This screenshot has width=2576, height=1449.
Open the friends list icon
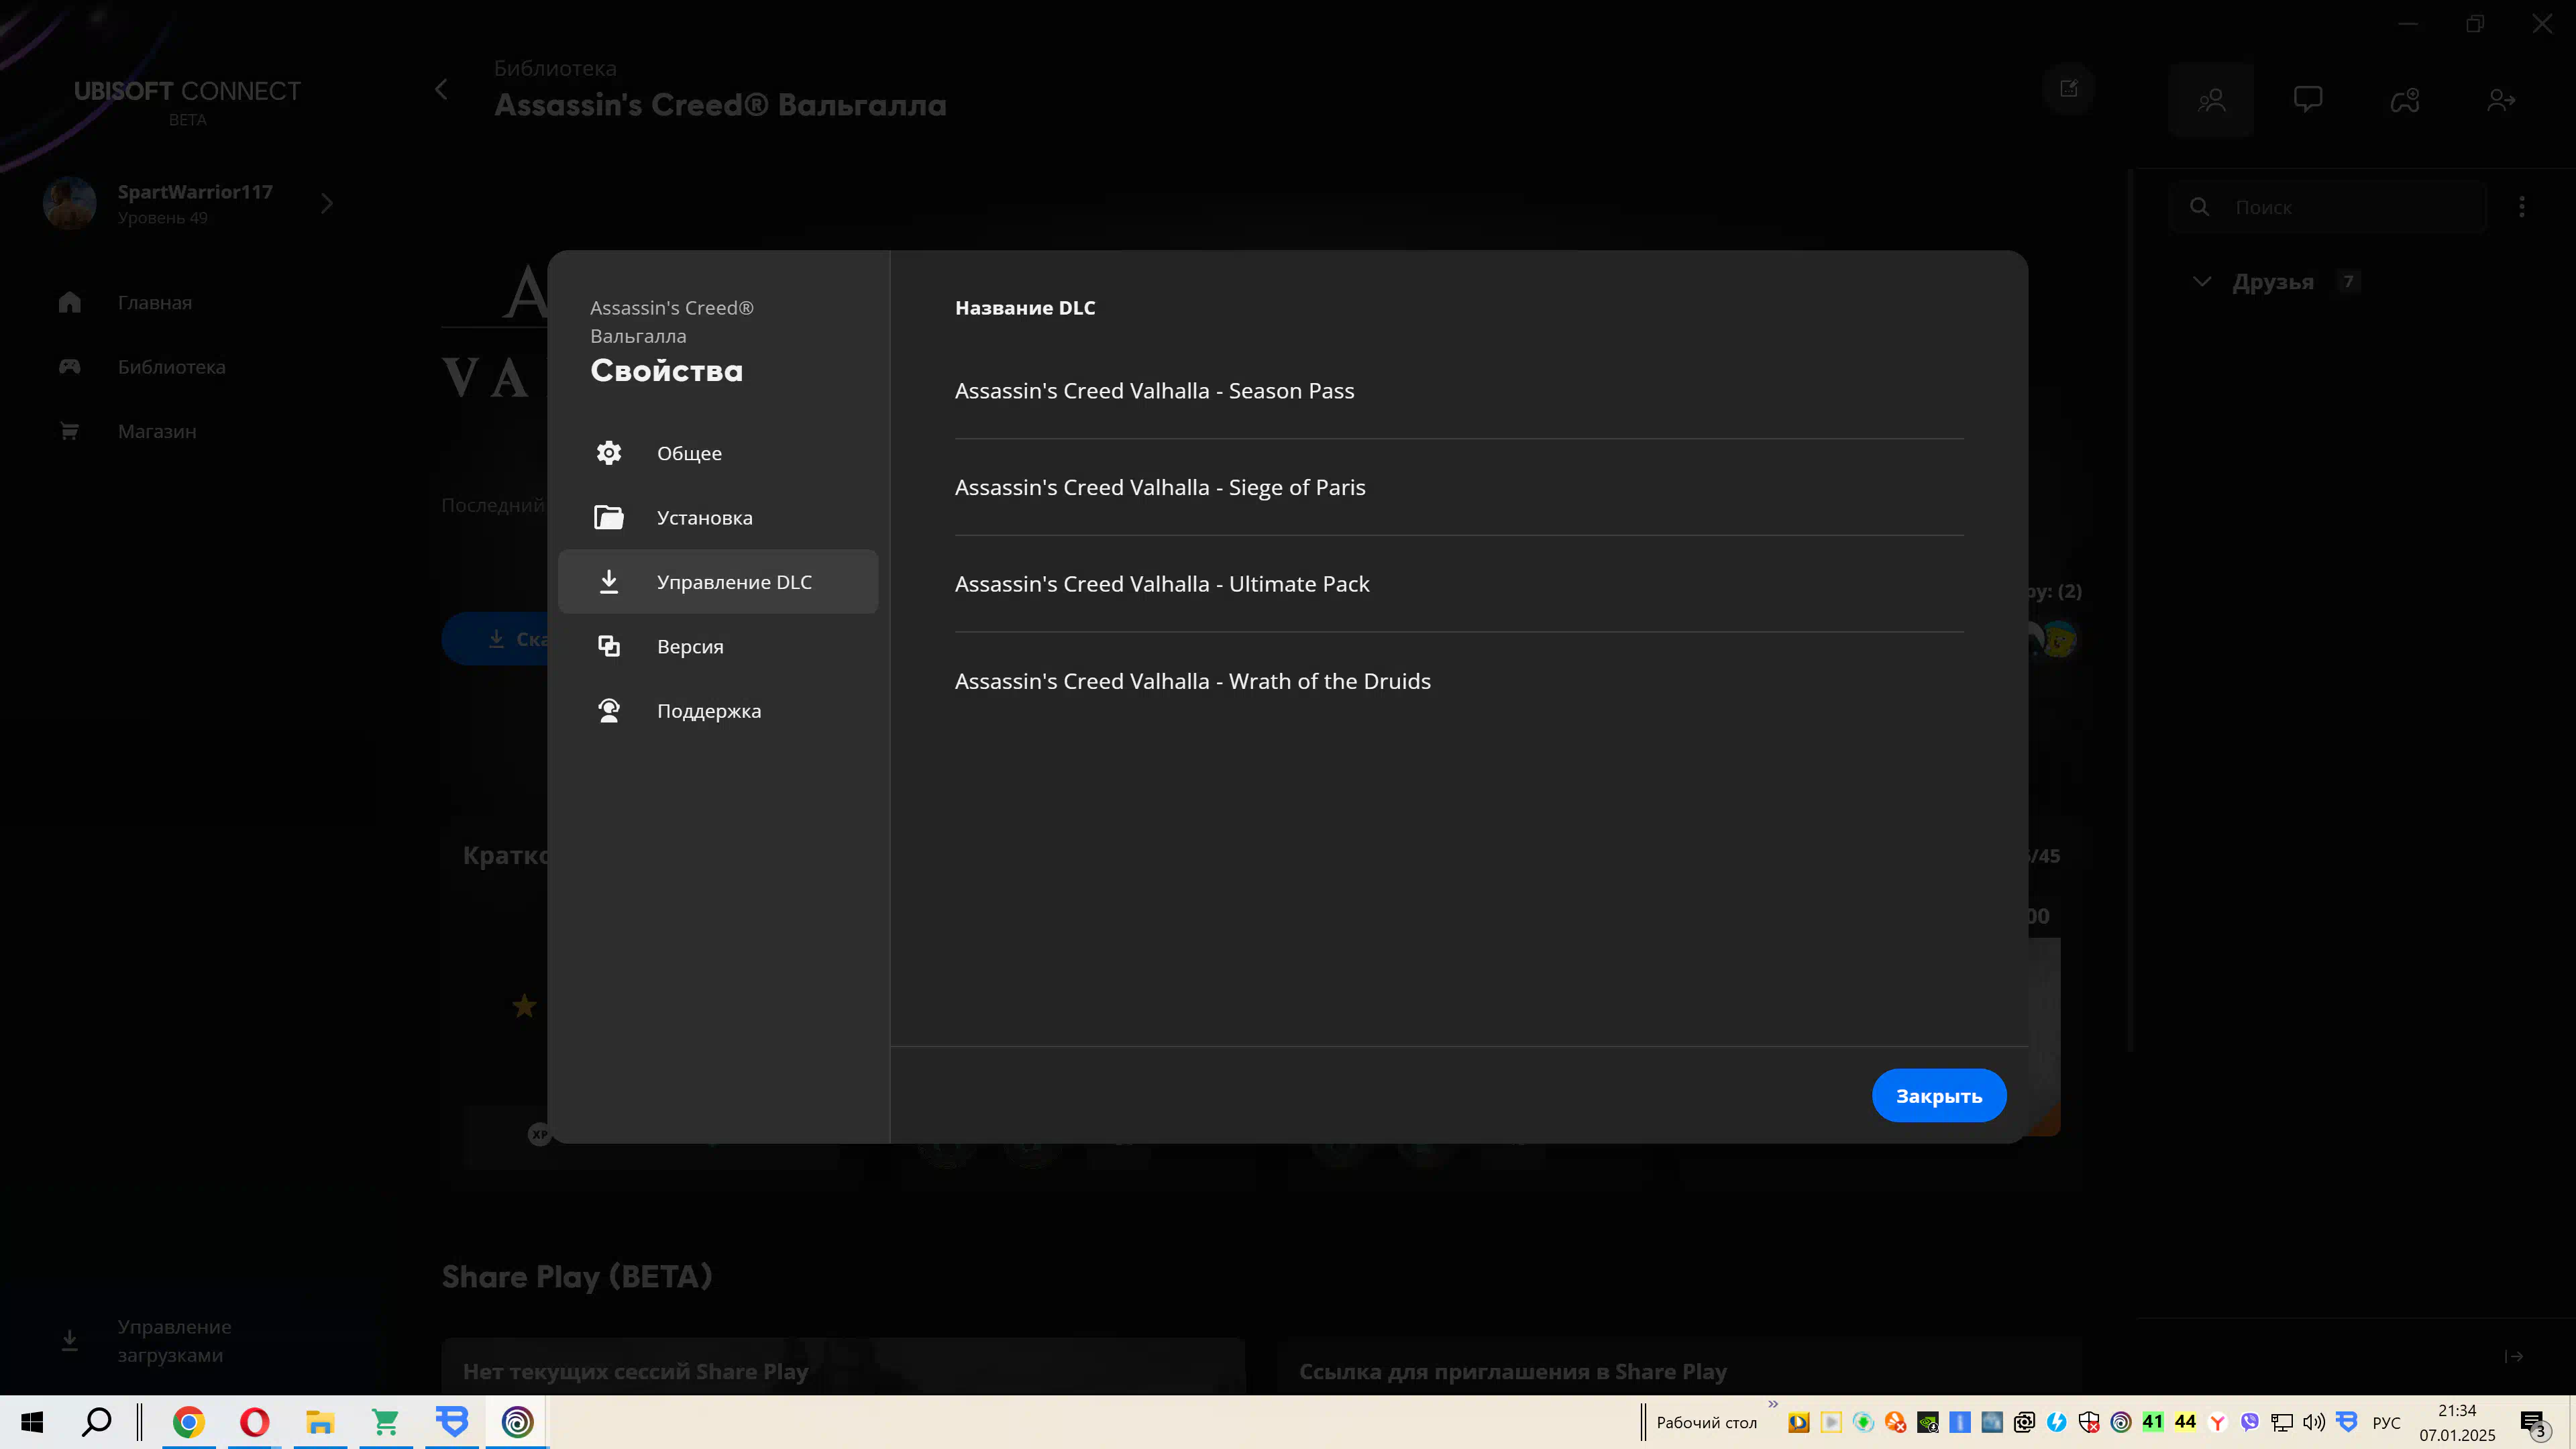2211,100
